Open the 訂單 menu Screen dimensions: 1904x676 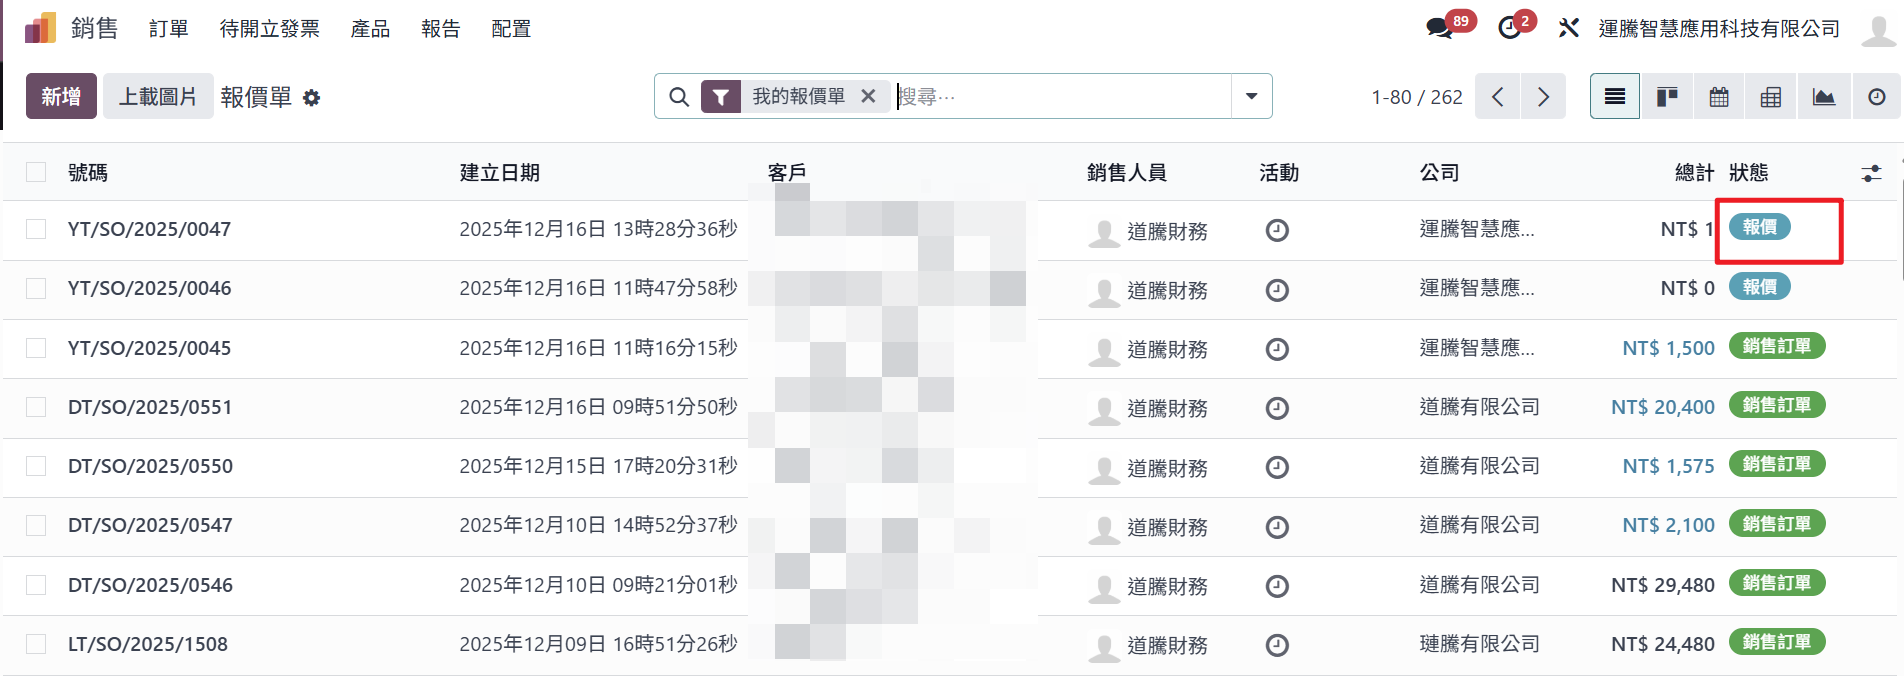click(x=168, y=29)
